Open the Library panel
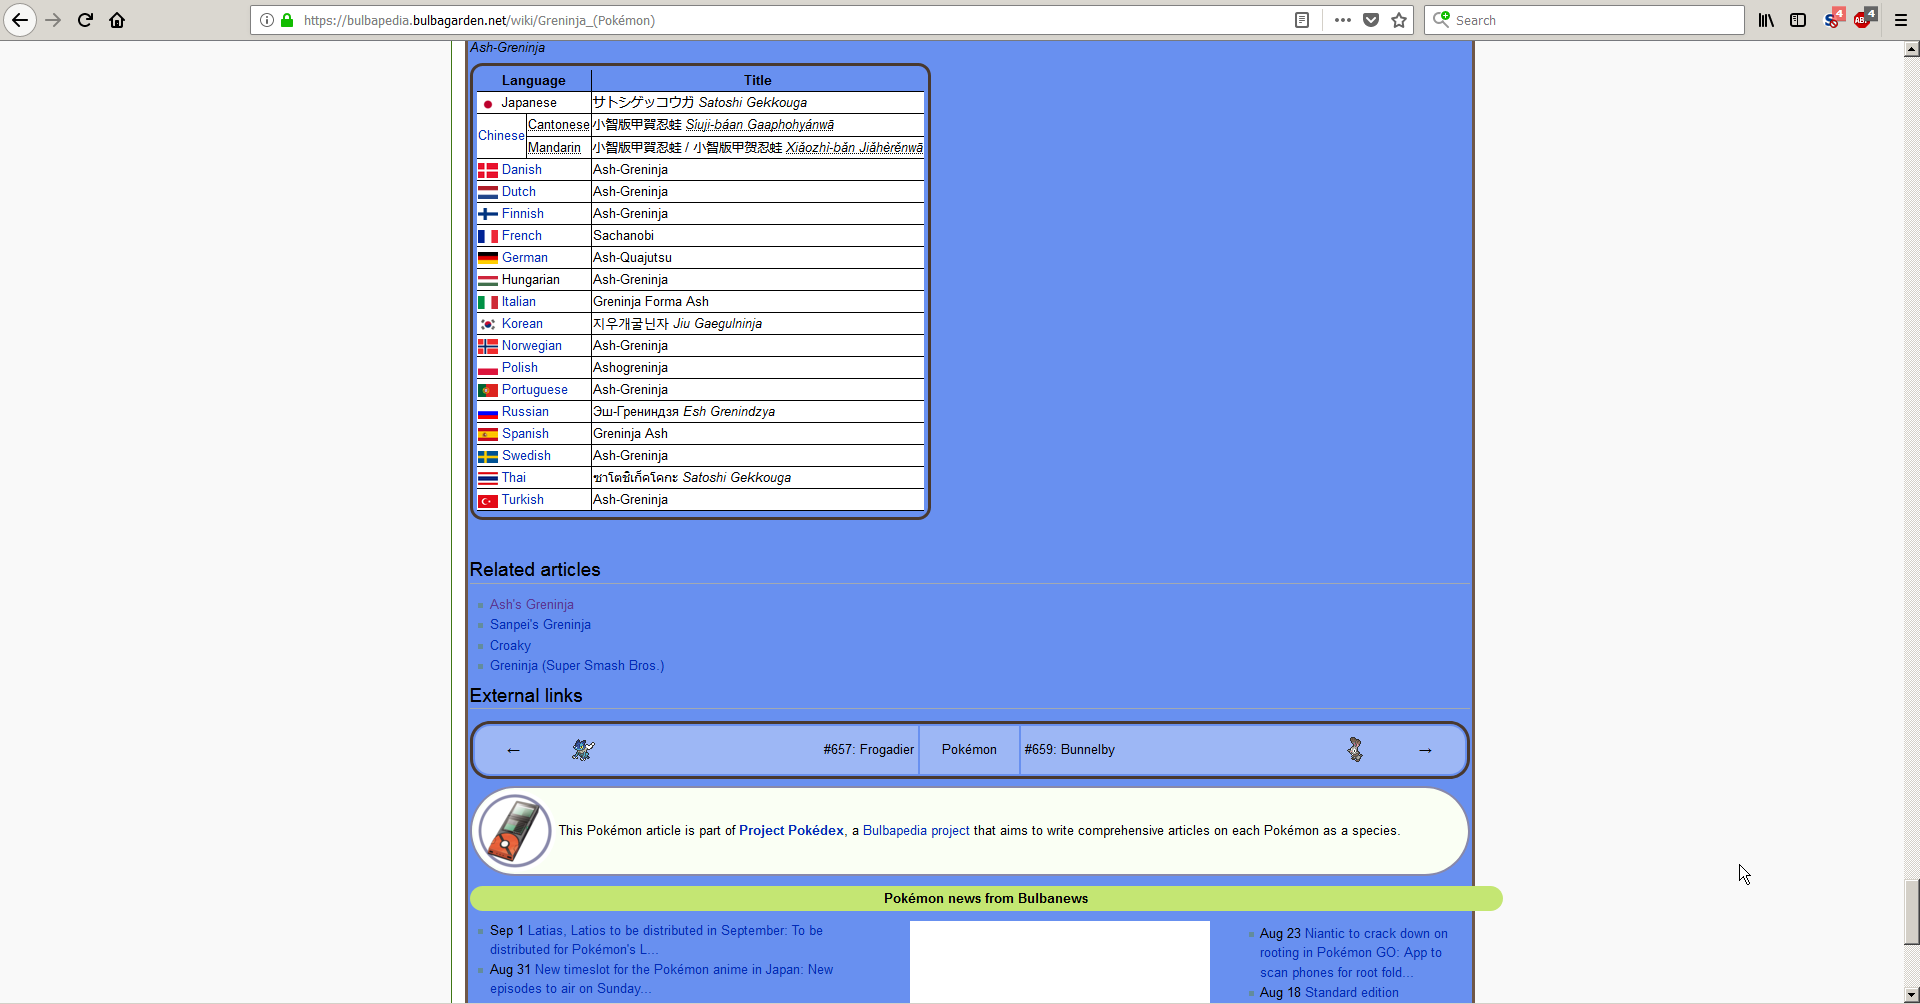This screenshot has width=1920, height=1004. (1767, 20)
